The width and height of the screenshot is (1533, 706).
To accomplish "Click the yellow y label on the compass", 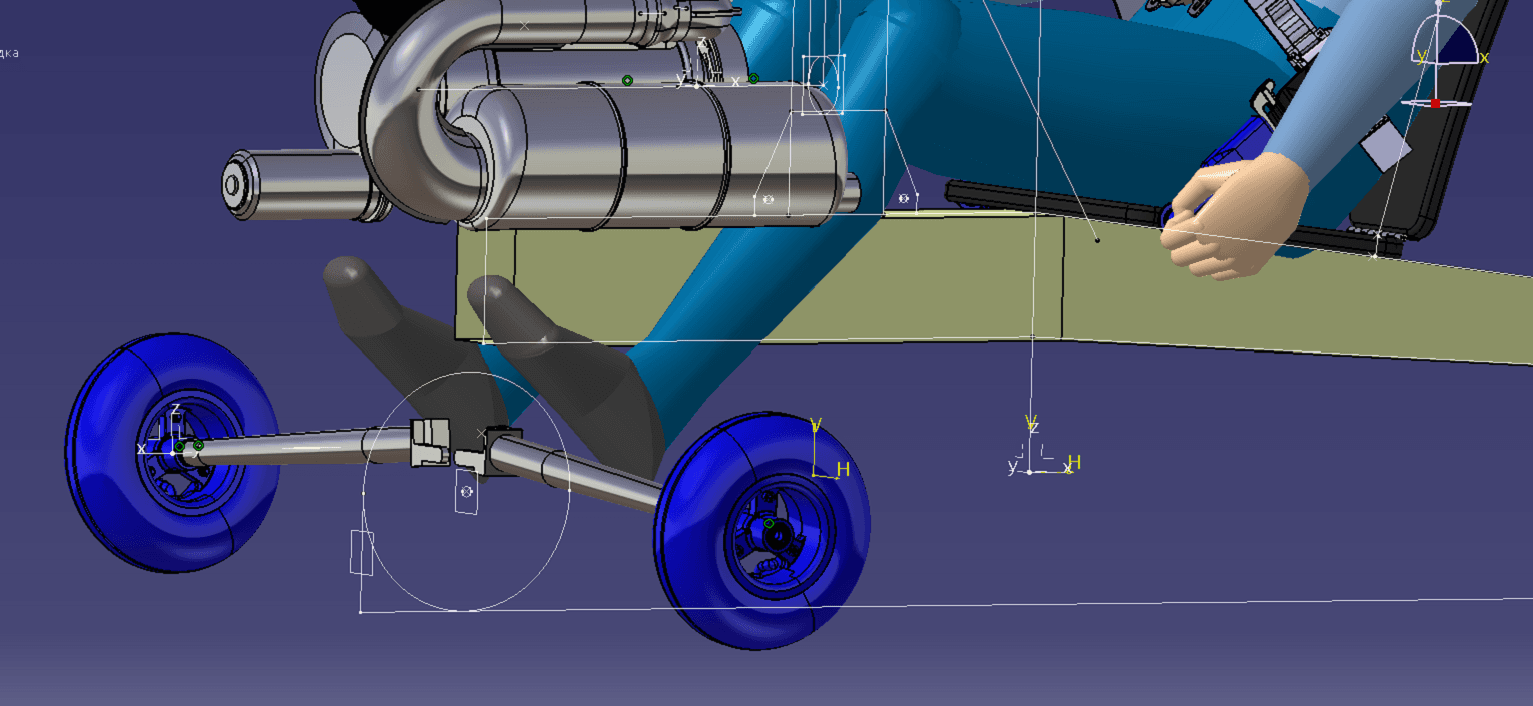I will tap(1421, 57).
